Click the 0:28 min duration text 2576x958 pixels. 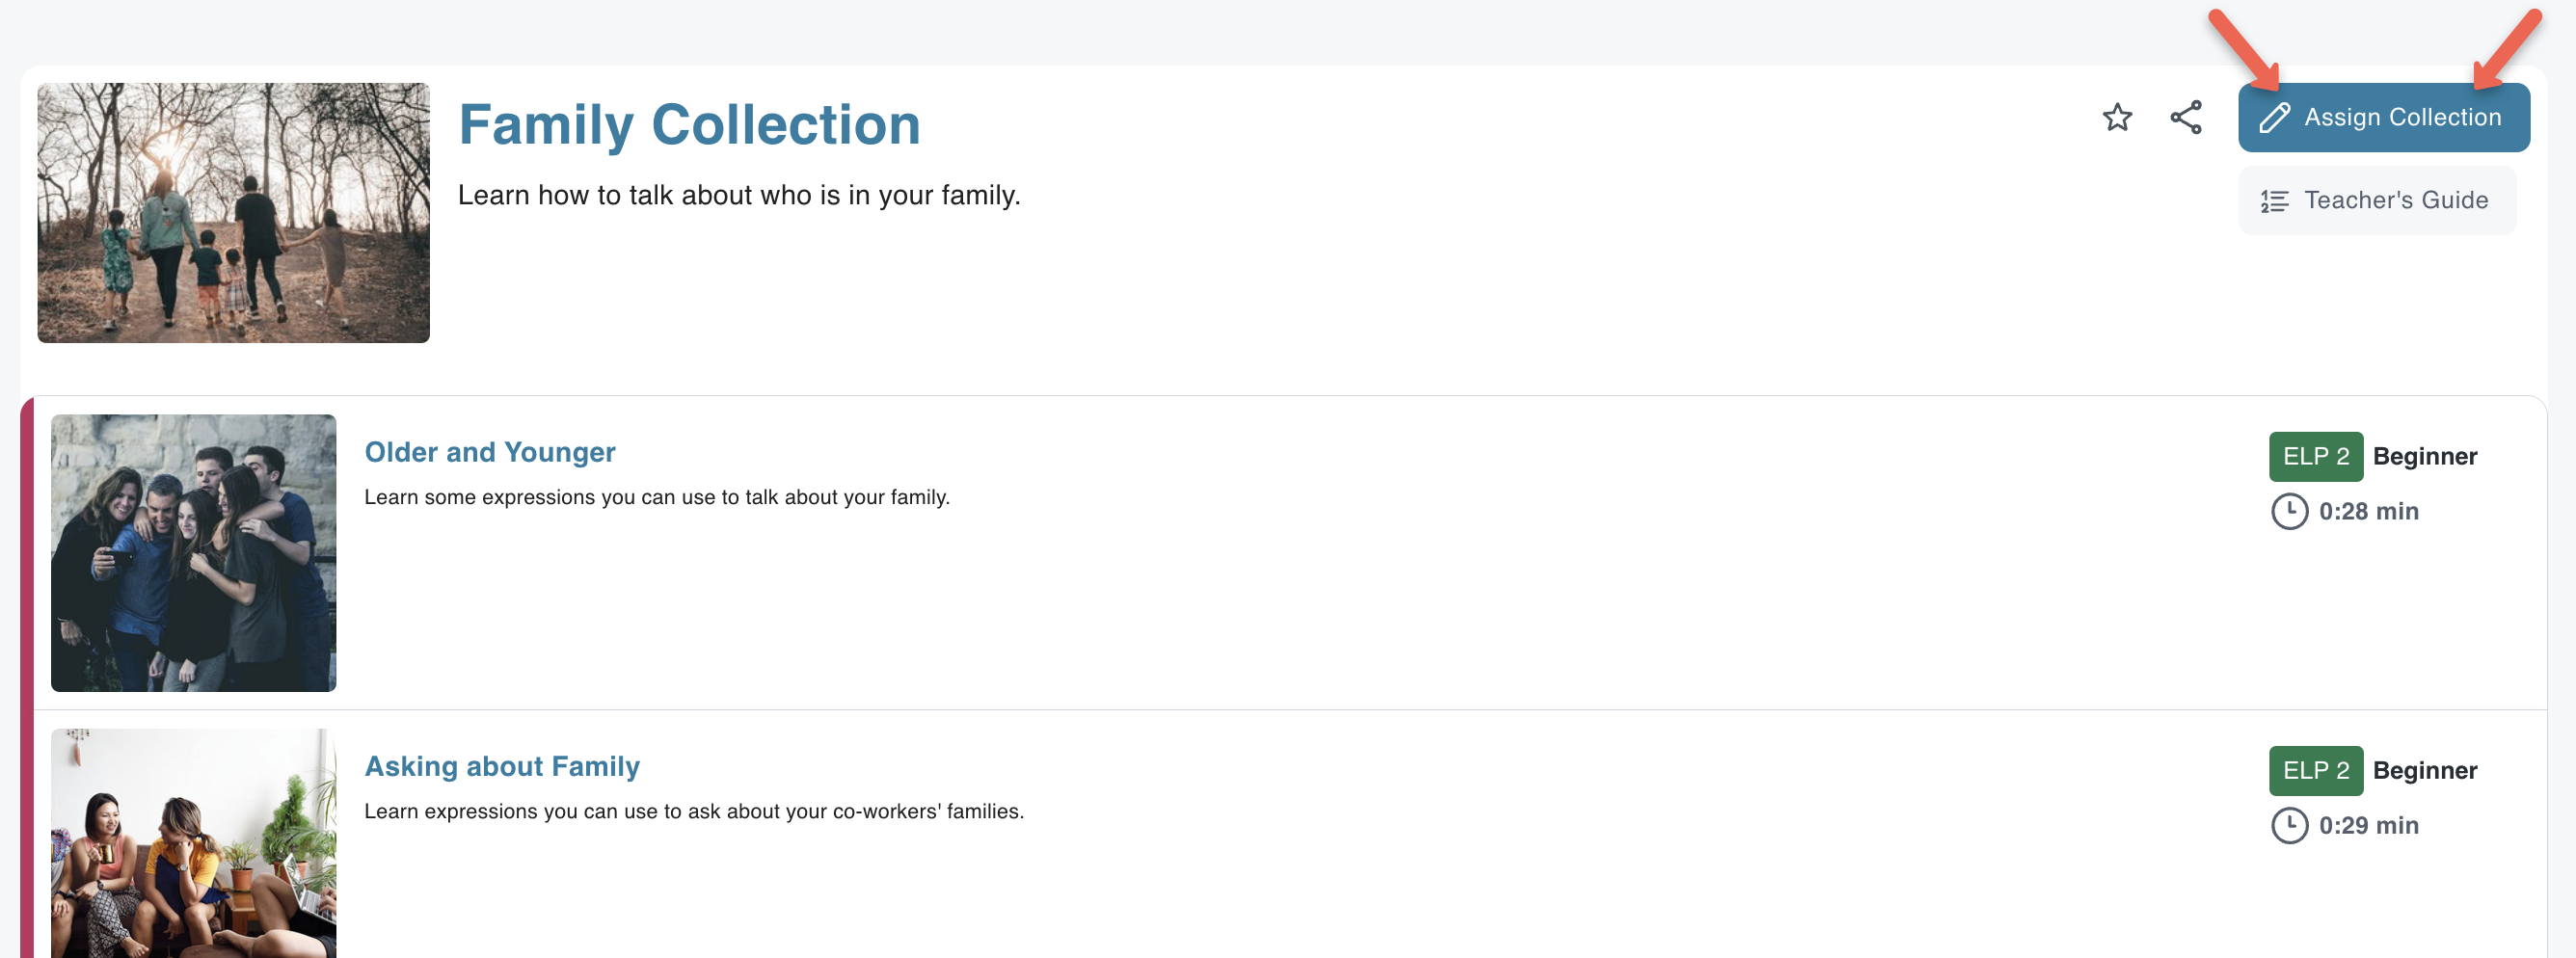(2368, 511)
